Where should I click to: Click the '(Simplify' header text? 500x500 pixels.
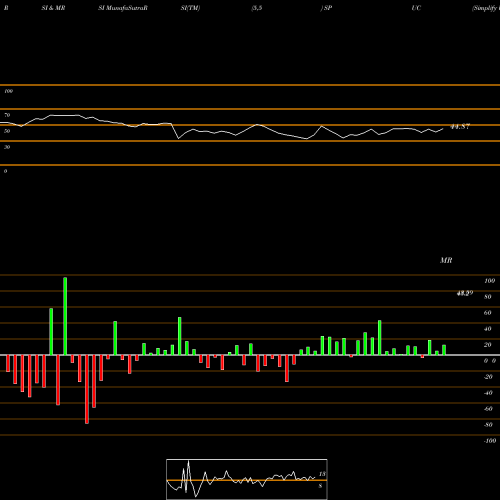485,8
